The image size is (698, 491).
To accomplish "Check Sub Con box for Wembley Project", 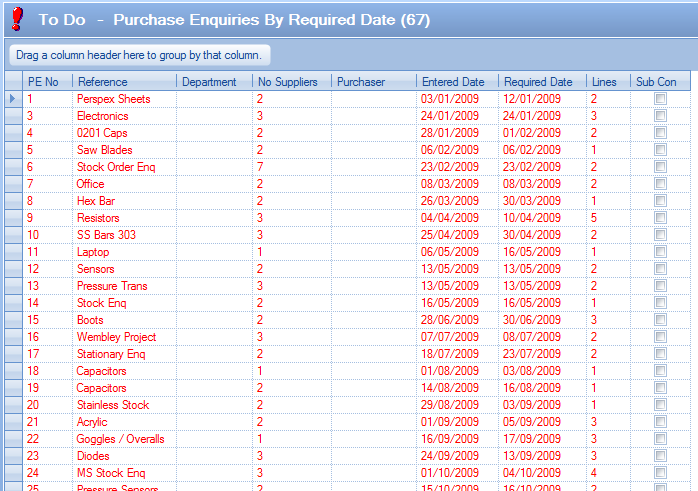I will pos(660,337).
